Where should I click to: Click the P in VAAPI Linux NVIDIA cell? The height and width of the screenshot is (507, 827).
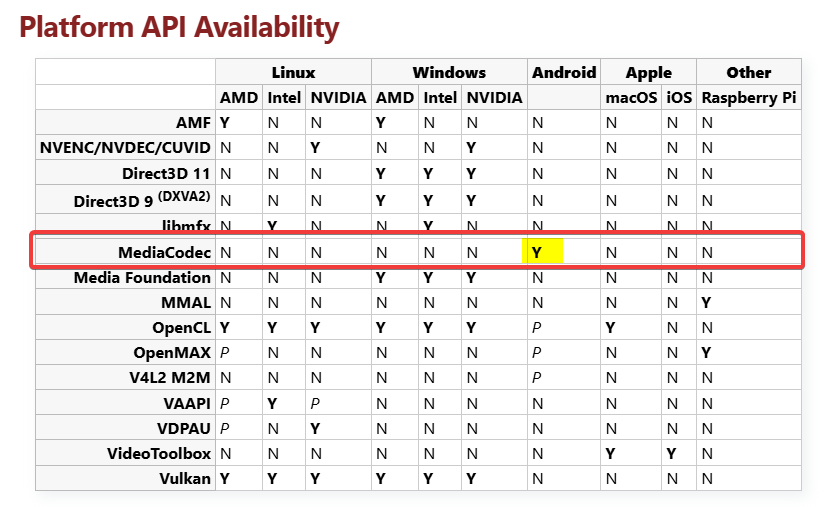(315, 403)
